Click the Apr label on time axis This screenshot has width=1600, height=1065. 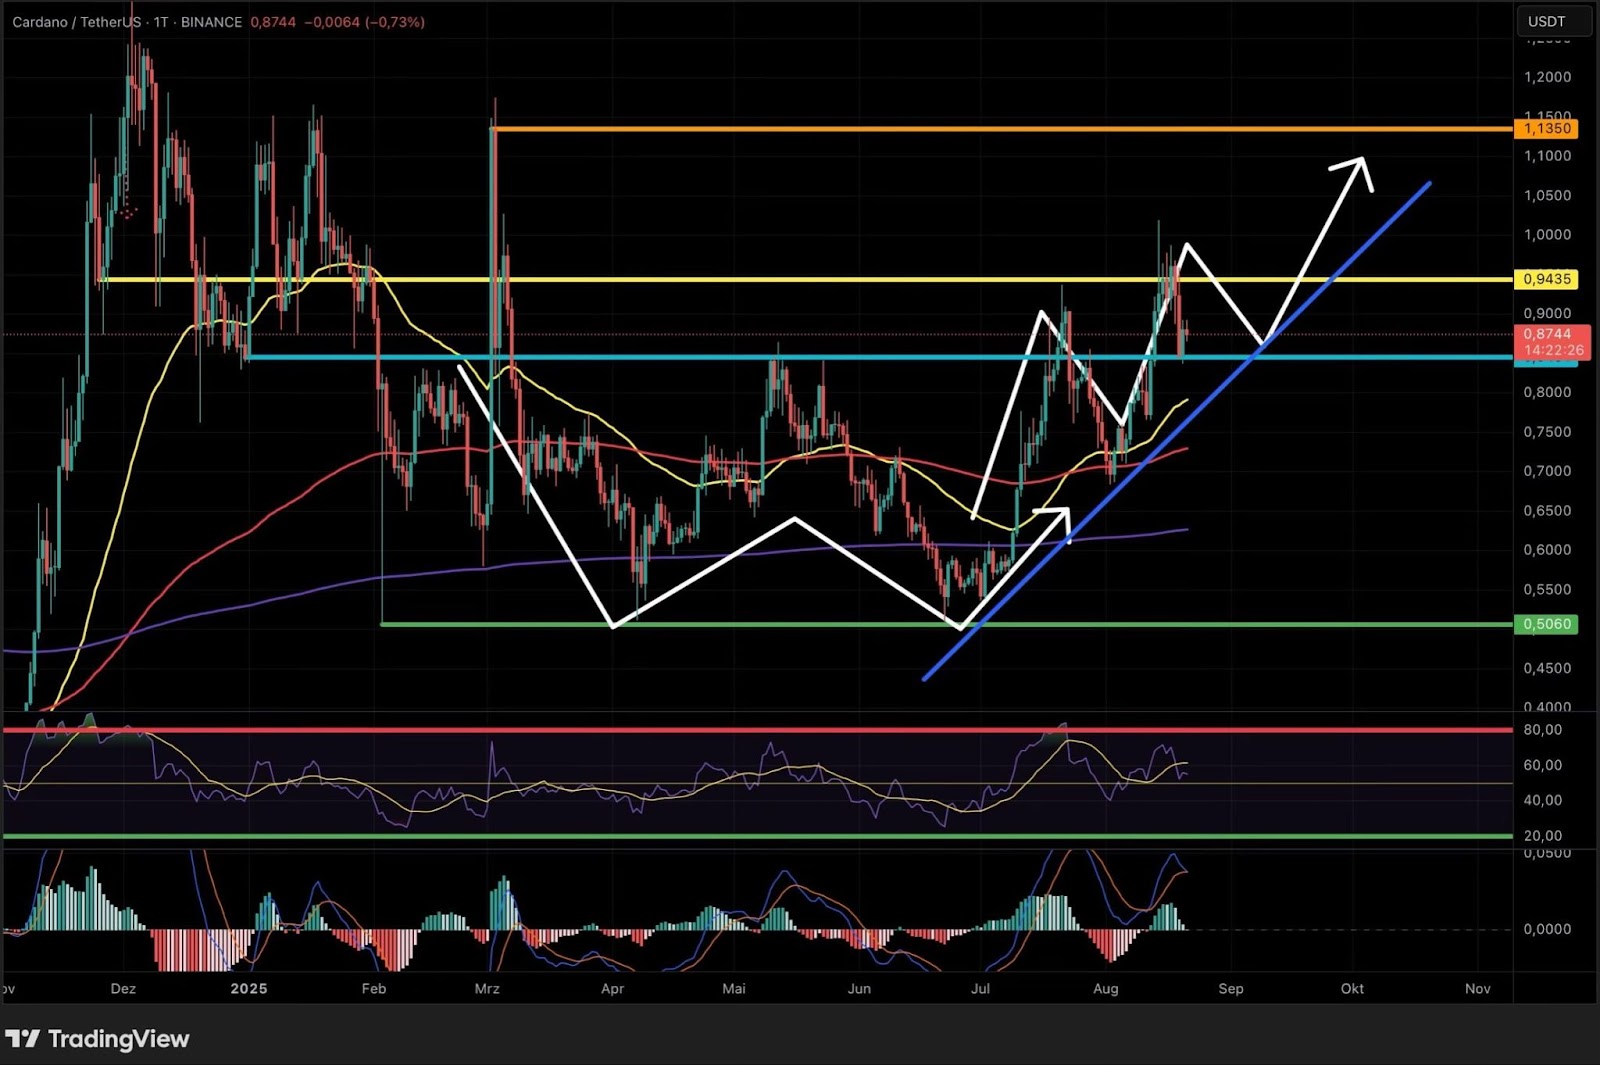click(x=612, y=989)
